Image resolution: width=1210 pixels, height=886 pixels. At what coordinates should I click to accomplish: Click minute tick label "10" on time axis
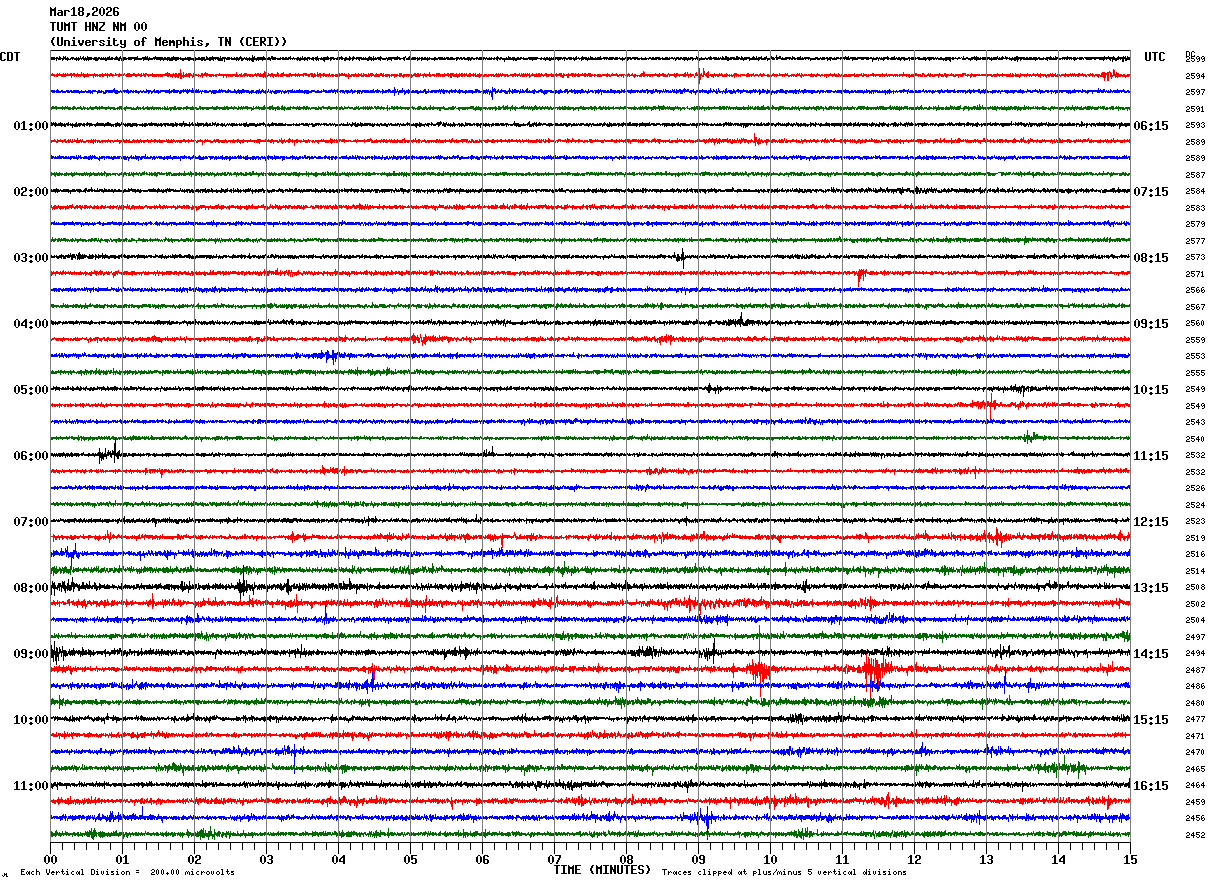(770, 859)
